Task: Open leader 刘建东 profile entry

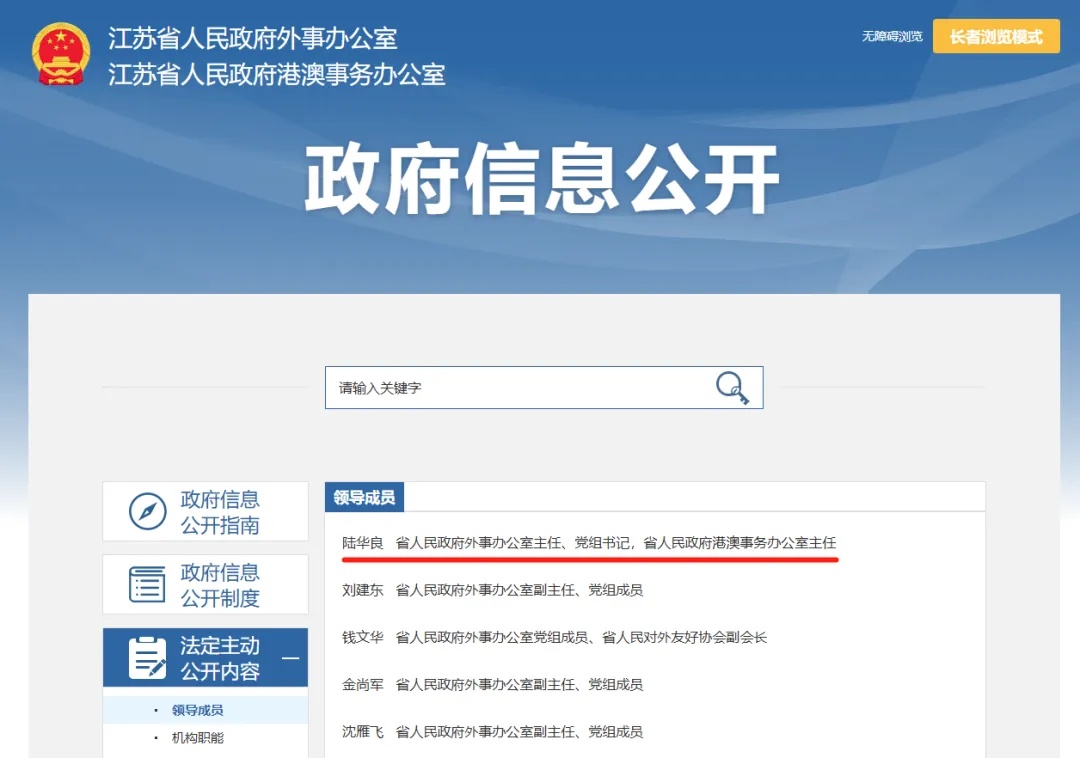Action: coord(363,590)
